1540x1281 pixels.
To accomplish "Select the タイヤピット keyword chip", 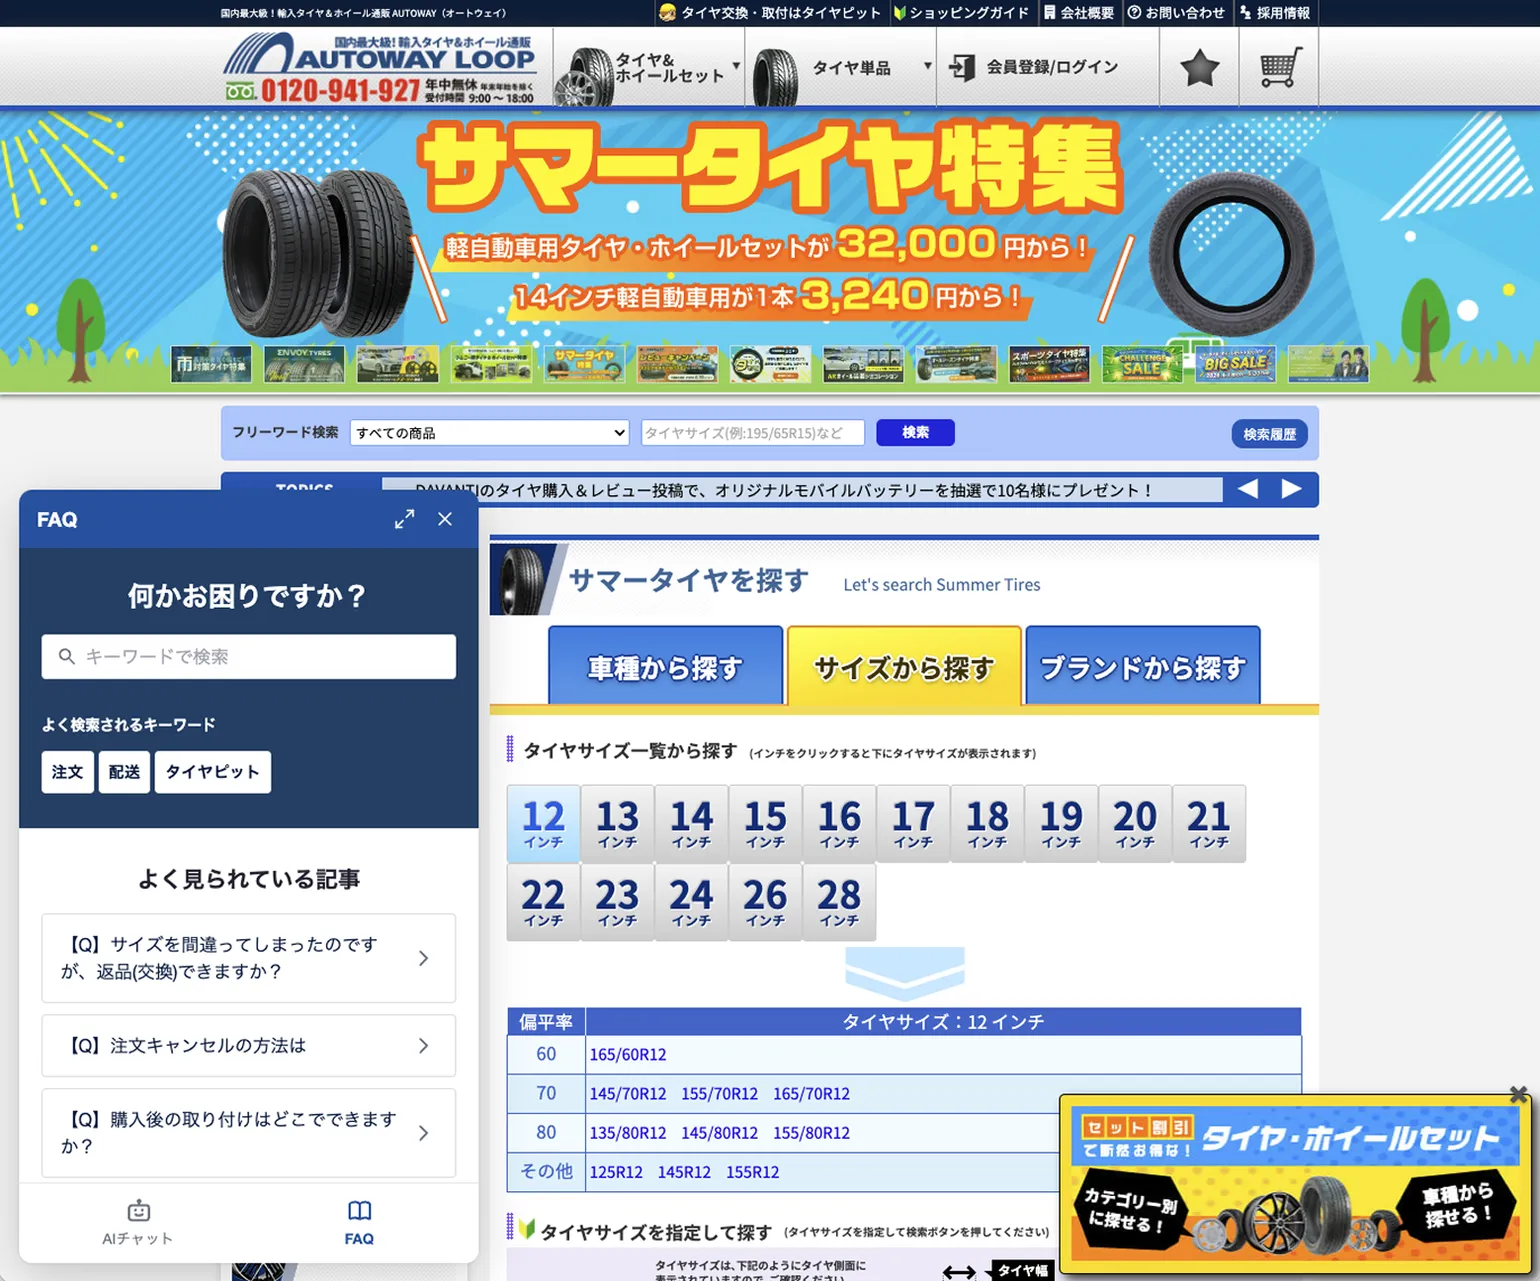I will [212, 772].
